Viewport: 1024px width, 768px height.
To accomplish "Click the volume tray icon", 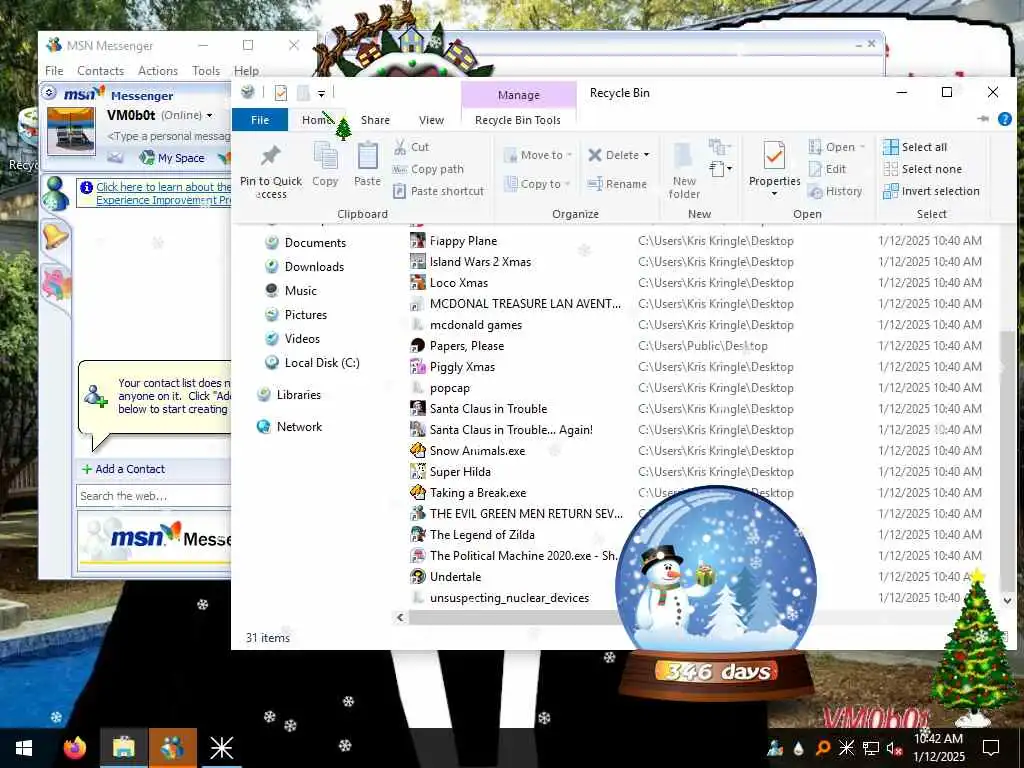I will (x=894, y=748).
